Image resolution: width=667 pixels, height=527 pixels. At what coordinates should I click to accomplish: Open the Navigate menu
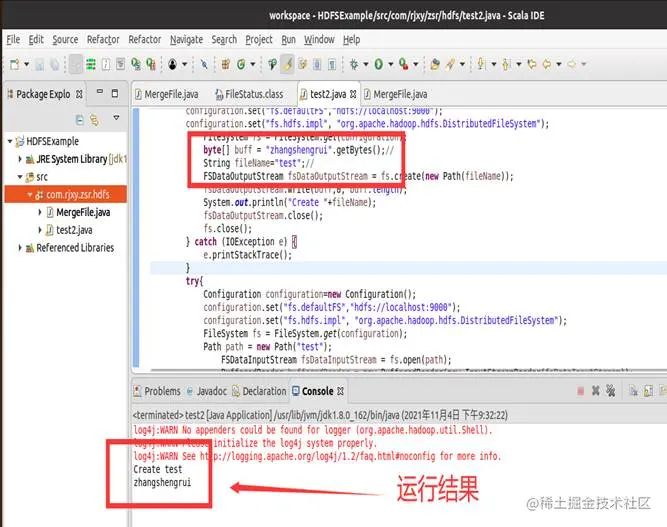pos(186,40)
